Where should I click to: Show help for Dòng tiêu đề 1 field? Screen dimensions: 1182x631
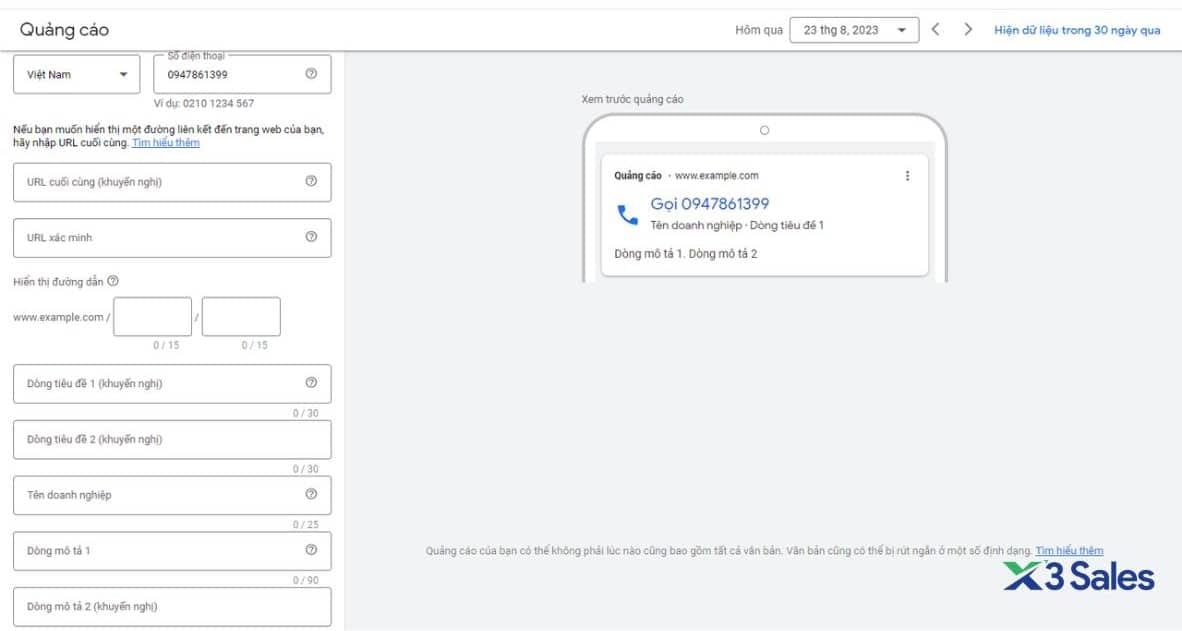[x=311, y=383]
